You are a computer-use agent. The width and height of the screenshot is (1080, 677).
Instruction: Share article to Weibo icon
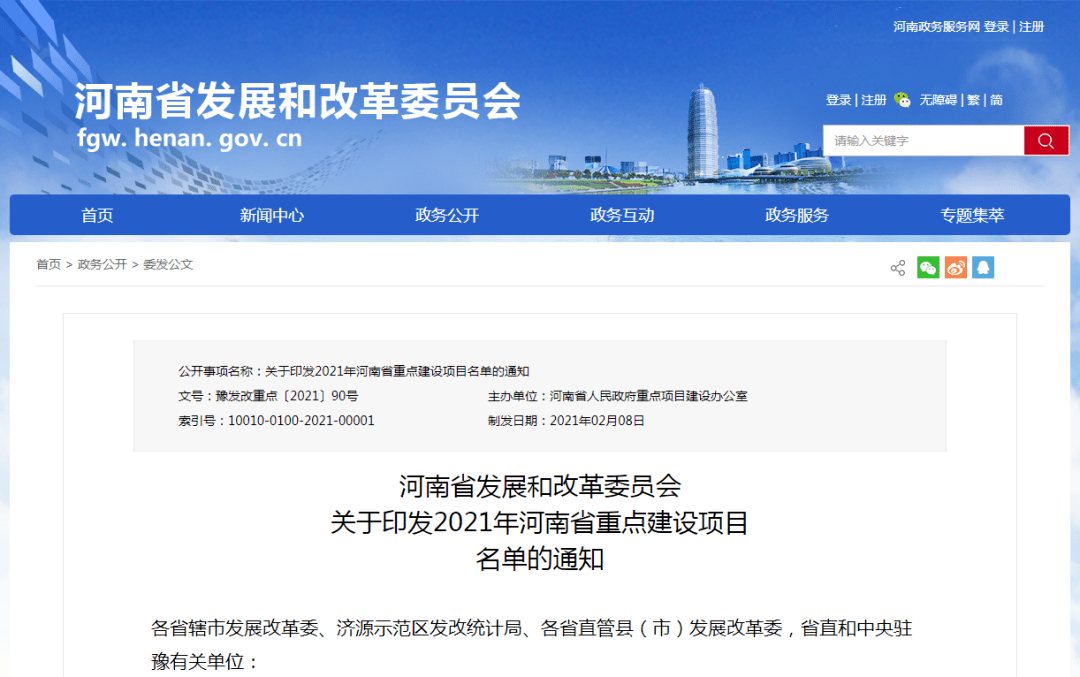(956, 268)
